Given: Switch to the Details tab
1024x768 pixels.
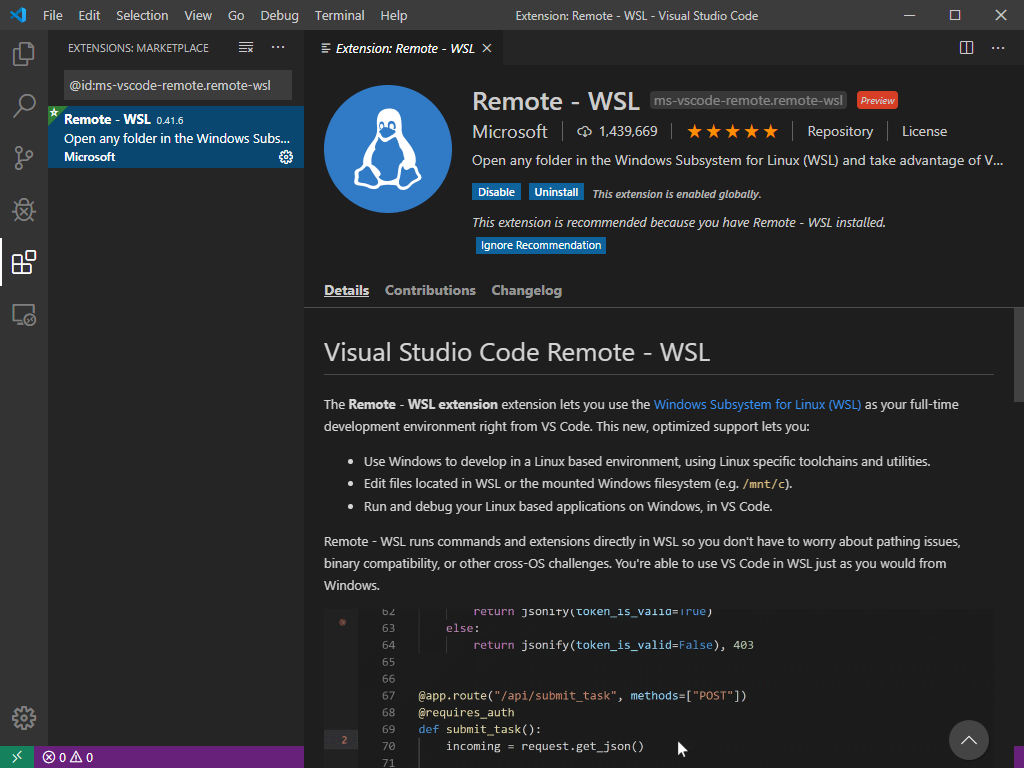Looking at the screenshot, I should 346,290.
